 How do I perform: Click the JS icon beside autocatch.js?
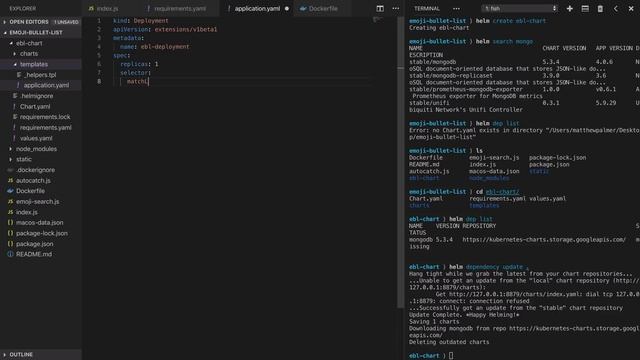point(10,180)
